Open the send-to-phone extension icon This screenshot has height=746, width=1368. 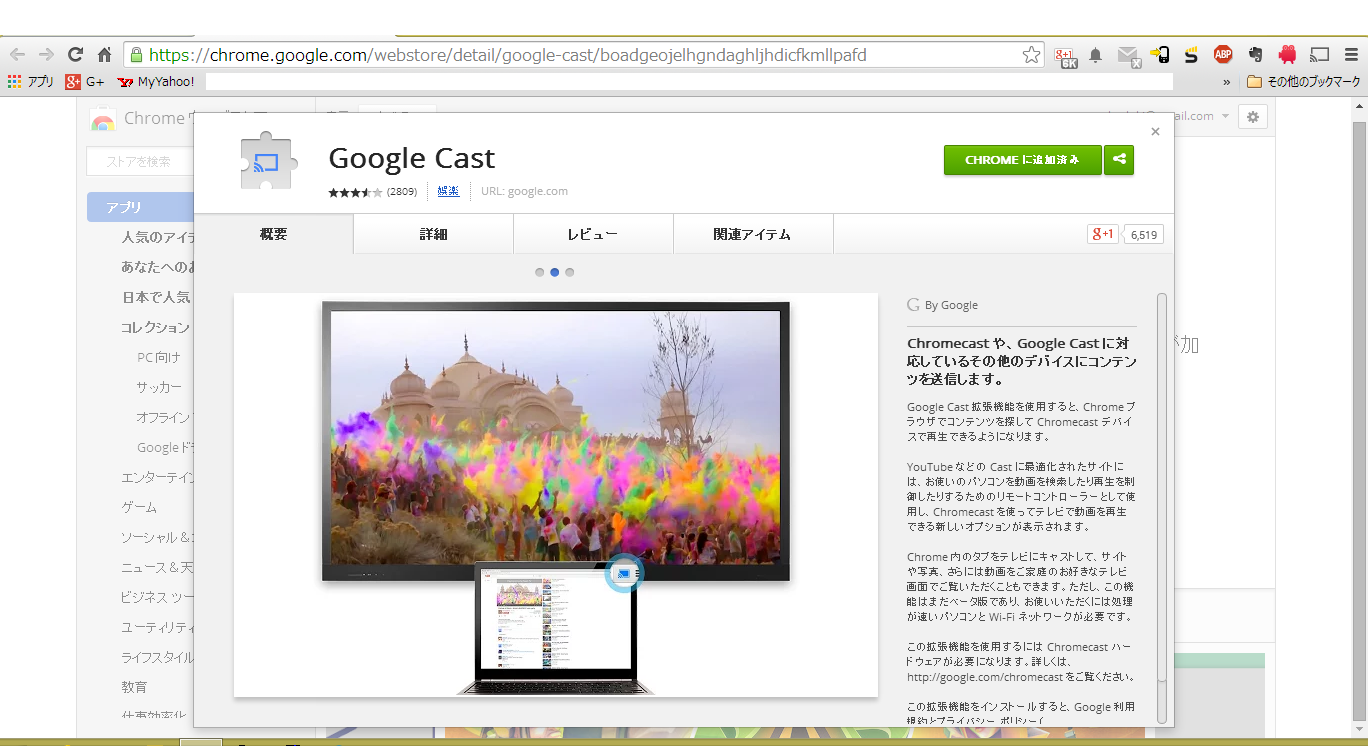(1160, 55)
